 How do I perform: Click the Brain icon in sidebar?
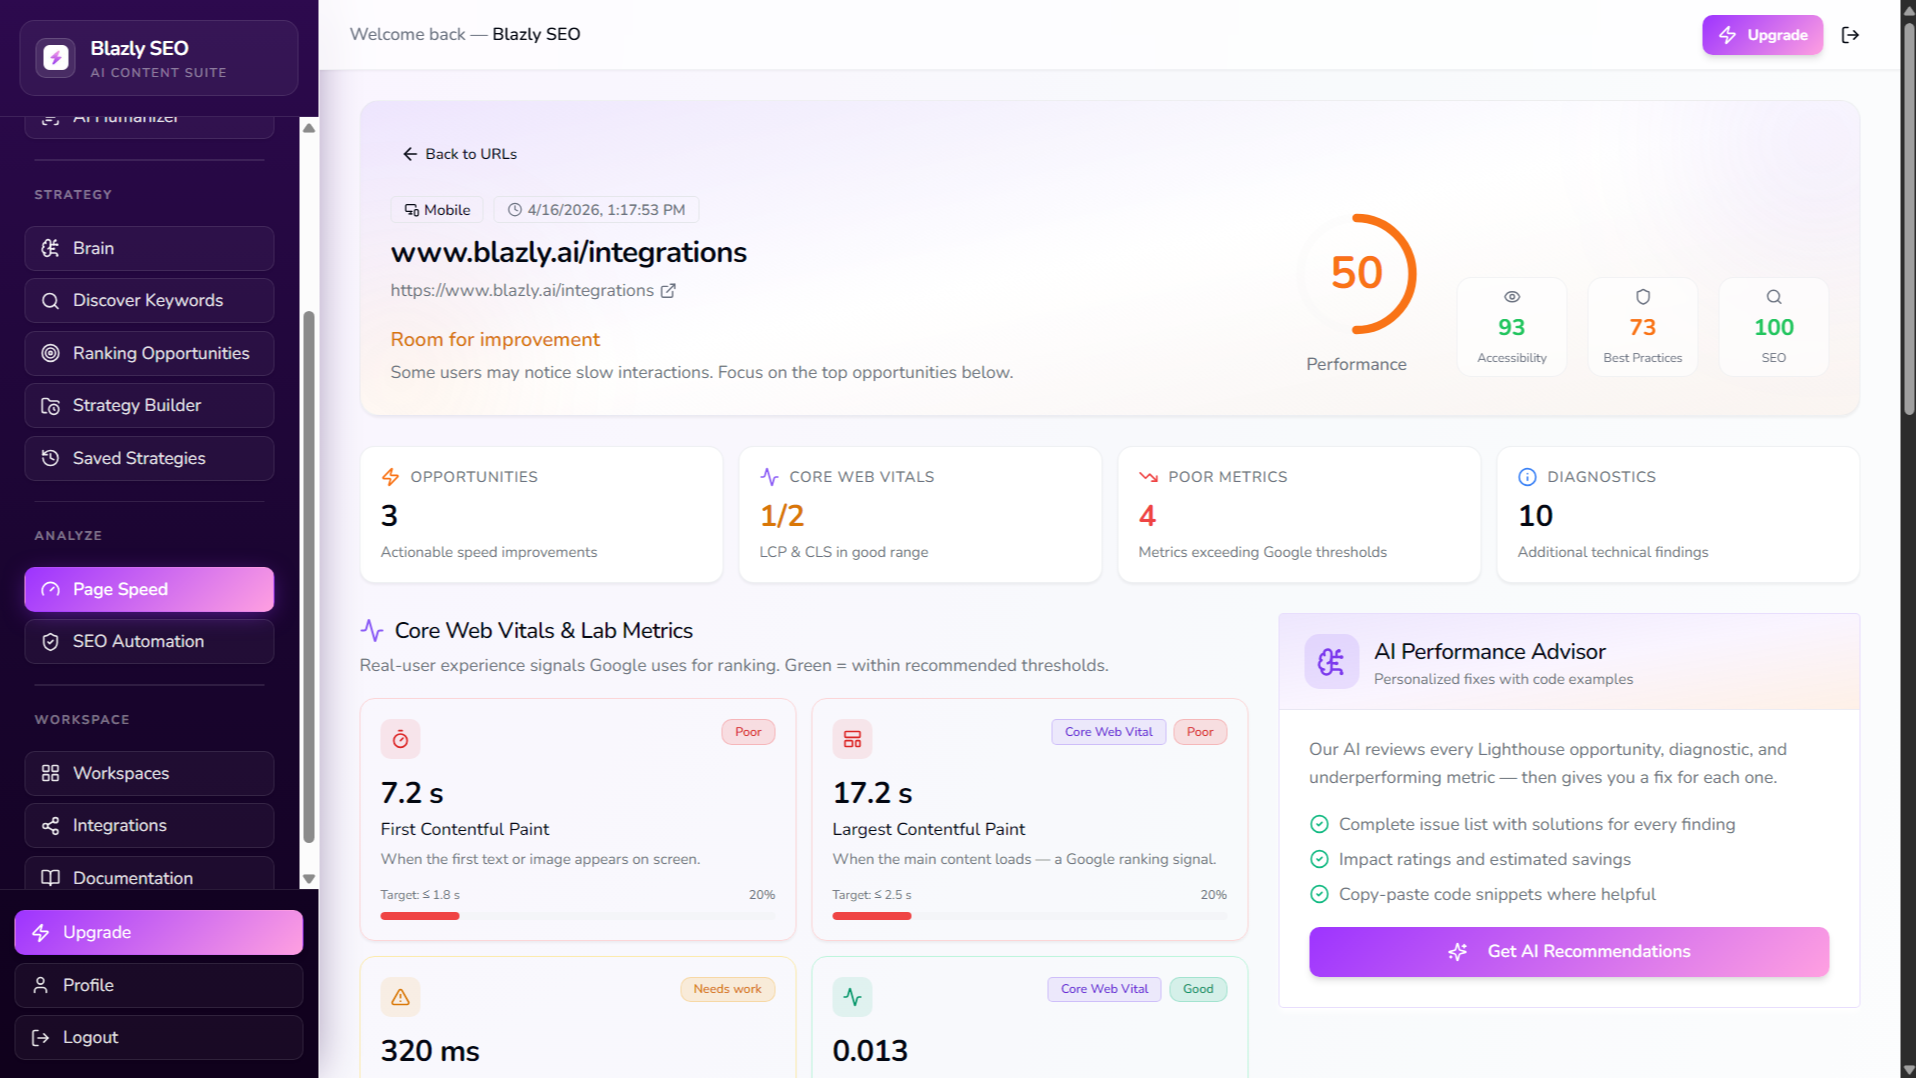point(50,248)
